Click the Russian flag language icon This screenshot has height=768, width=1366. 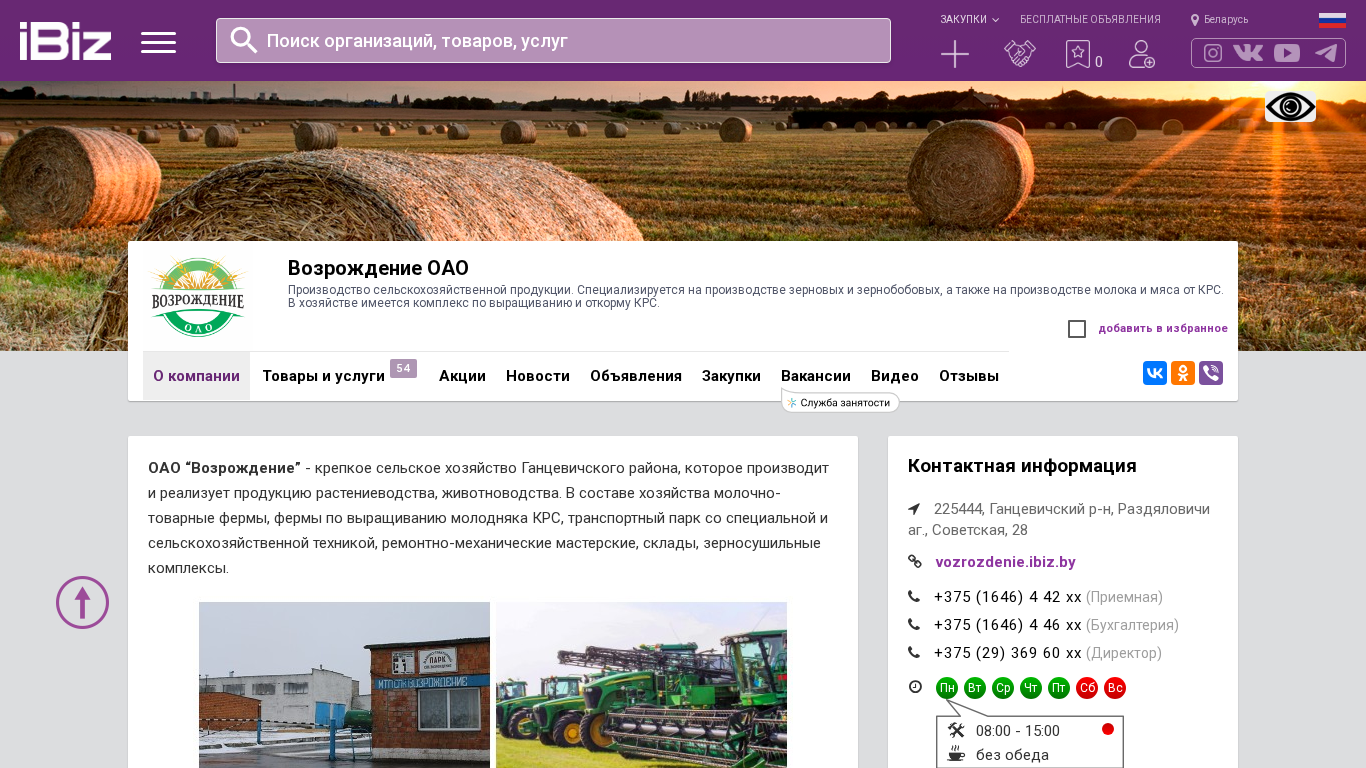coord(1332,20)
